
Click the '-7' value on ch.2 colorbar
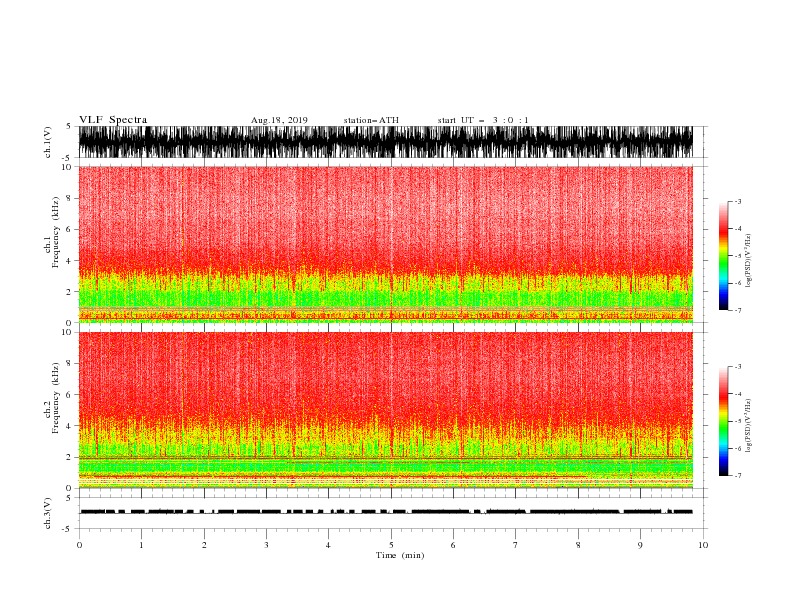click(738, 476)
